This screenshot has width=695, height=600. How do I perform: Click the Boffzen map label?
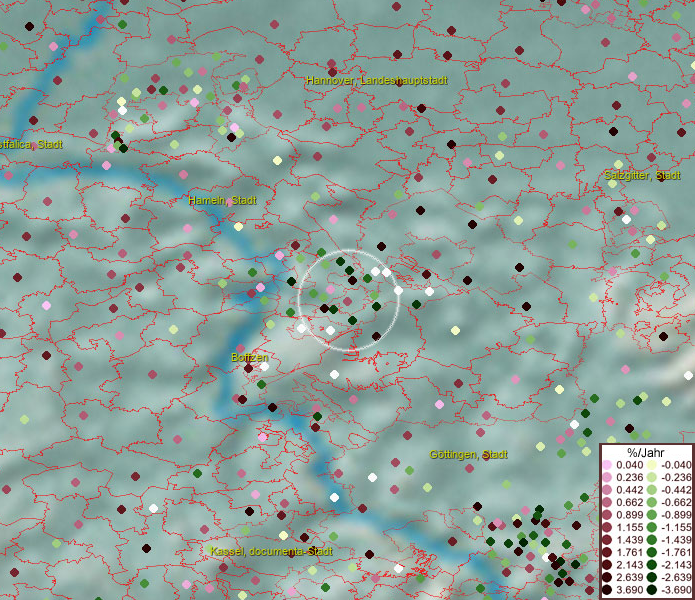(x=250, y=357)
